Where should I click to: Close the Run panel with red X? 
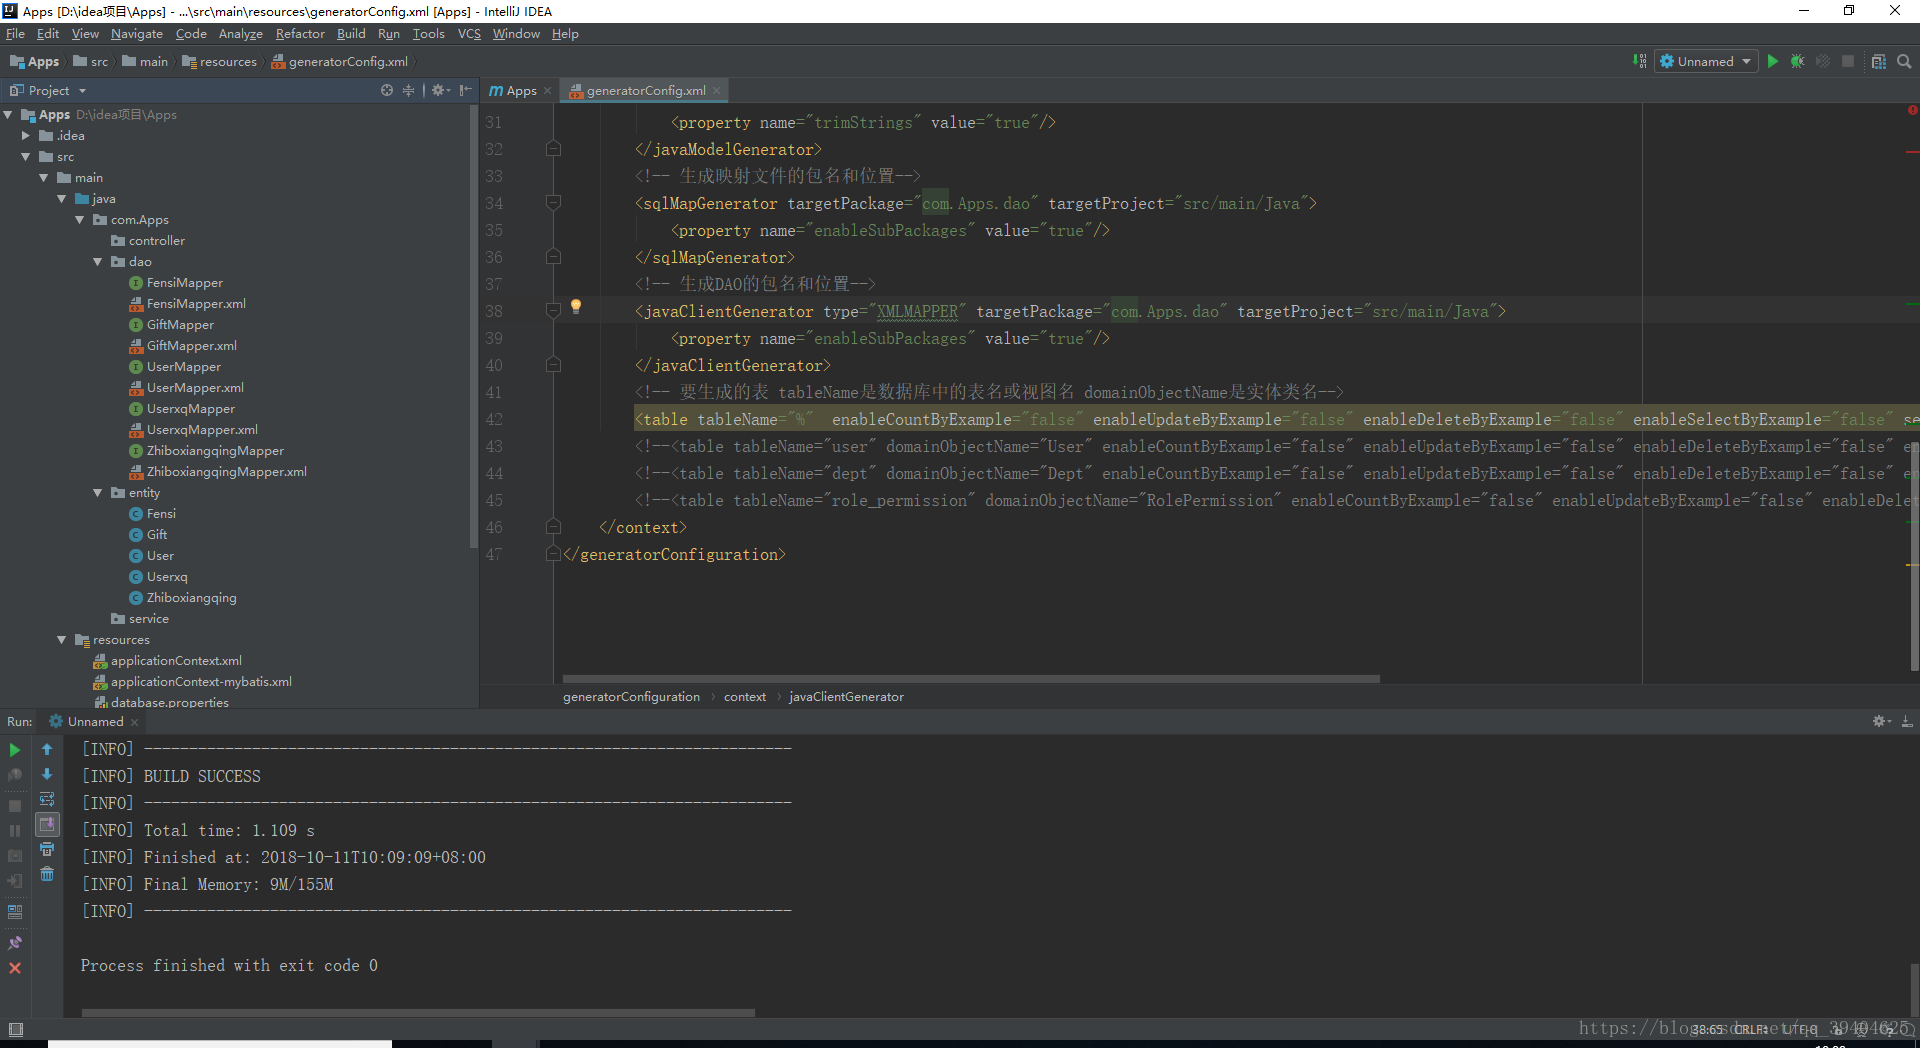[15, 968]
